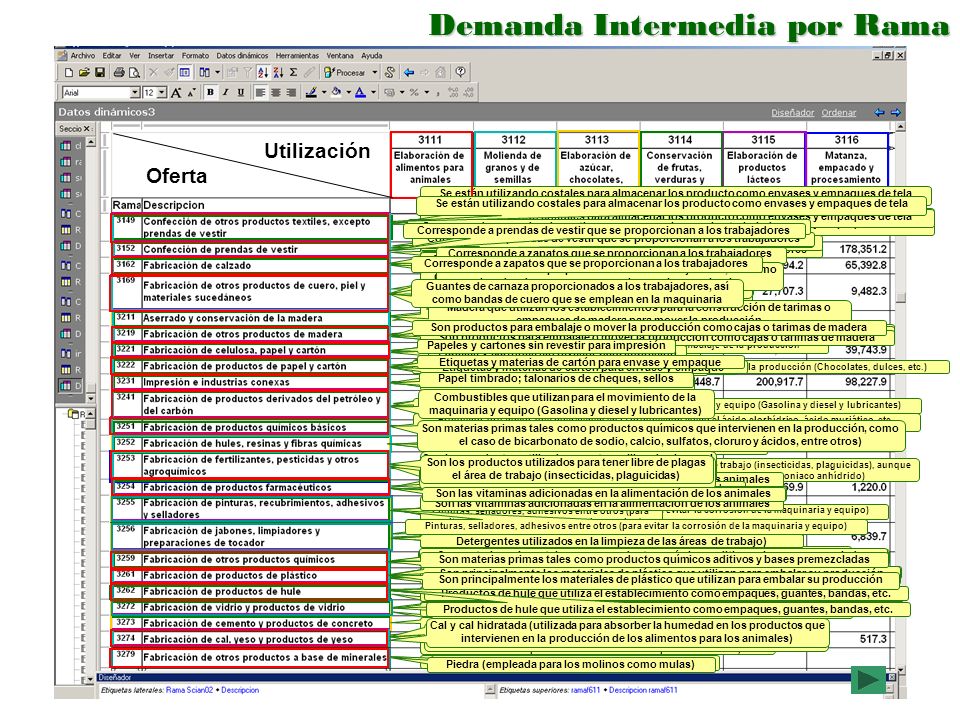Save using the floppy disk icon
The image size is (960, 720).
coord(100,72)
